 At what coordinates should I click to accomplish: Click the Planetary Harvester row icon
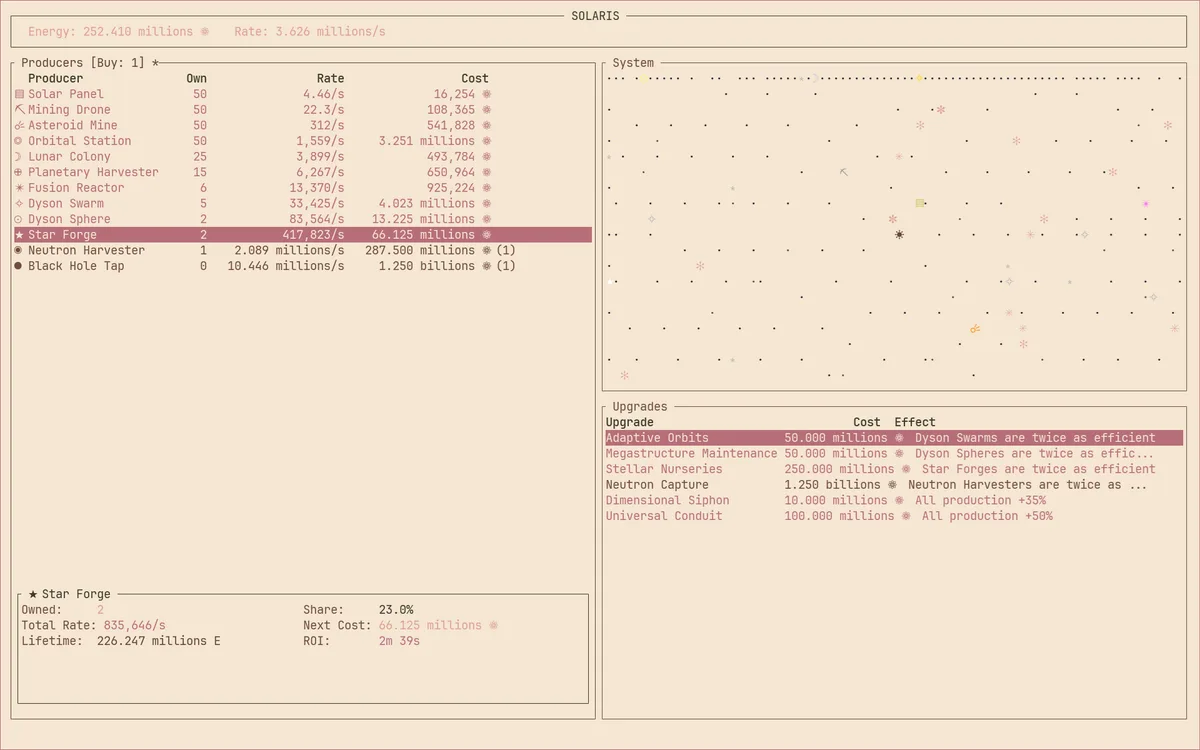coord(19,172)
